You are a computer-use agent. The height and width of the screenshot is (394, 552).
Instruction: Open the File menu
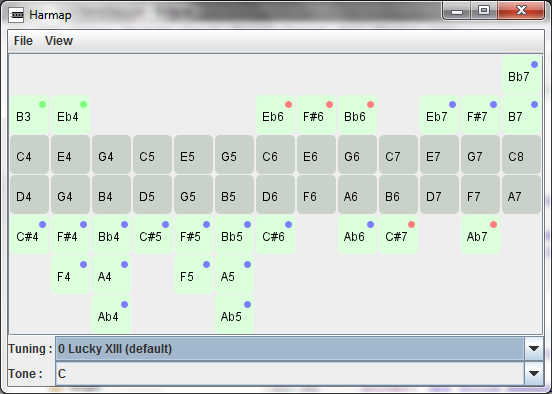pos(23,41)
